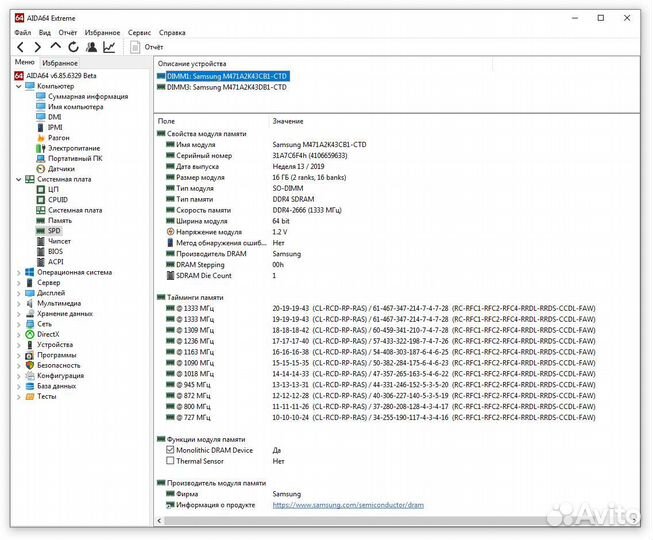This screenshot has width=653, height=540.
Task: Click the Датчики sensor icon
Action: click(40, 169)
